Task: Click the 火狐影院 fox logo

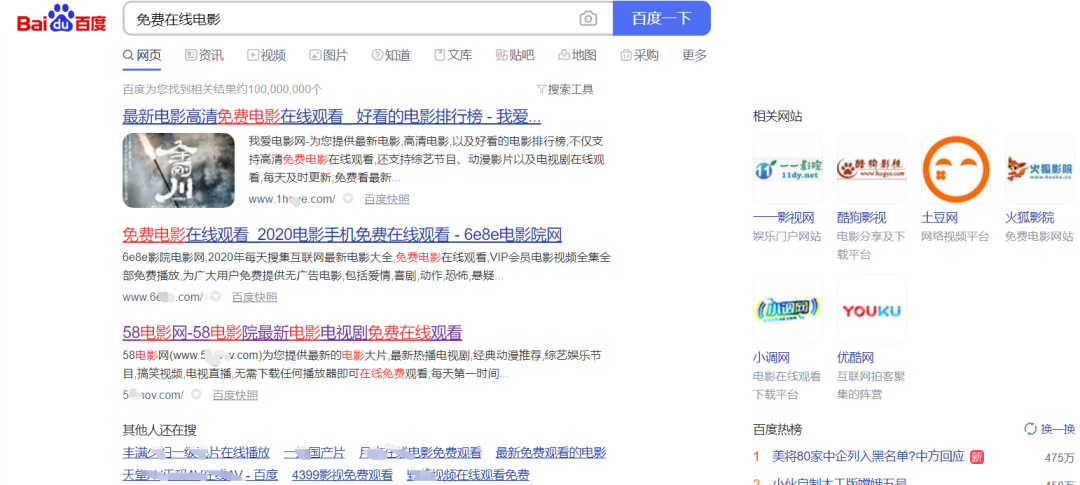Action: point(1039,169)
